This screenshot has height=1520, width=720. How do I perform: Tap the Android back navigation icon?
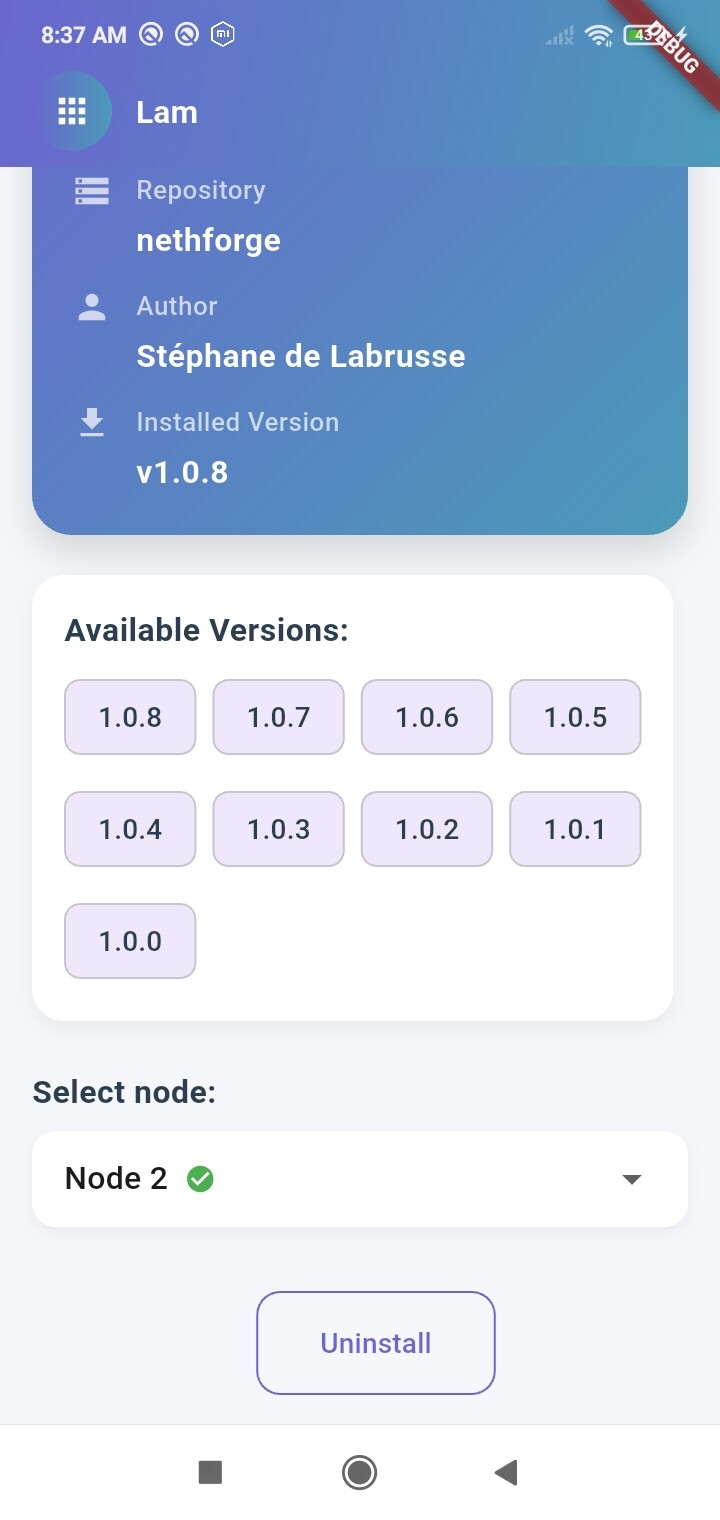pyautogui.click(x=506, y=1472)
